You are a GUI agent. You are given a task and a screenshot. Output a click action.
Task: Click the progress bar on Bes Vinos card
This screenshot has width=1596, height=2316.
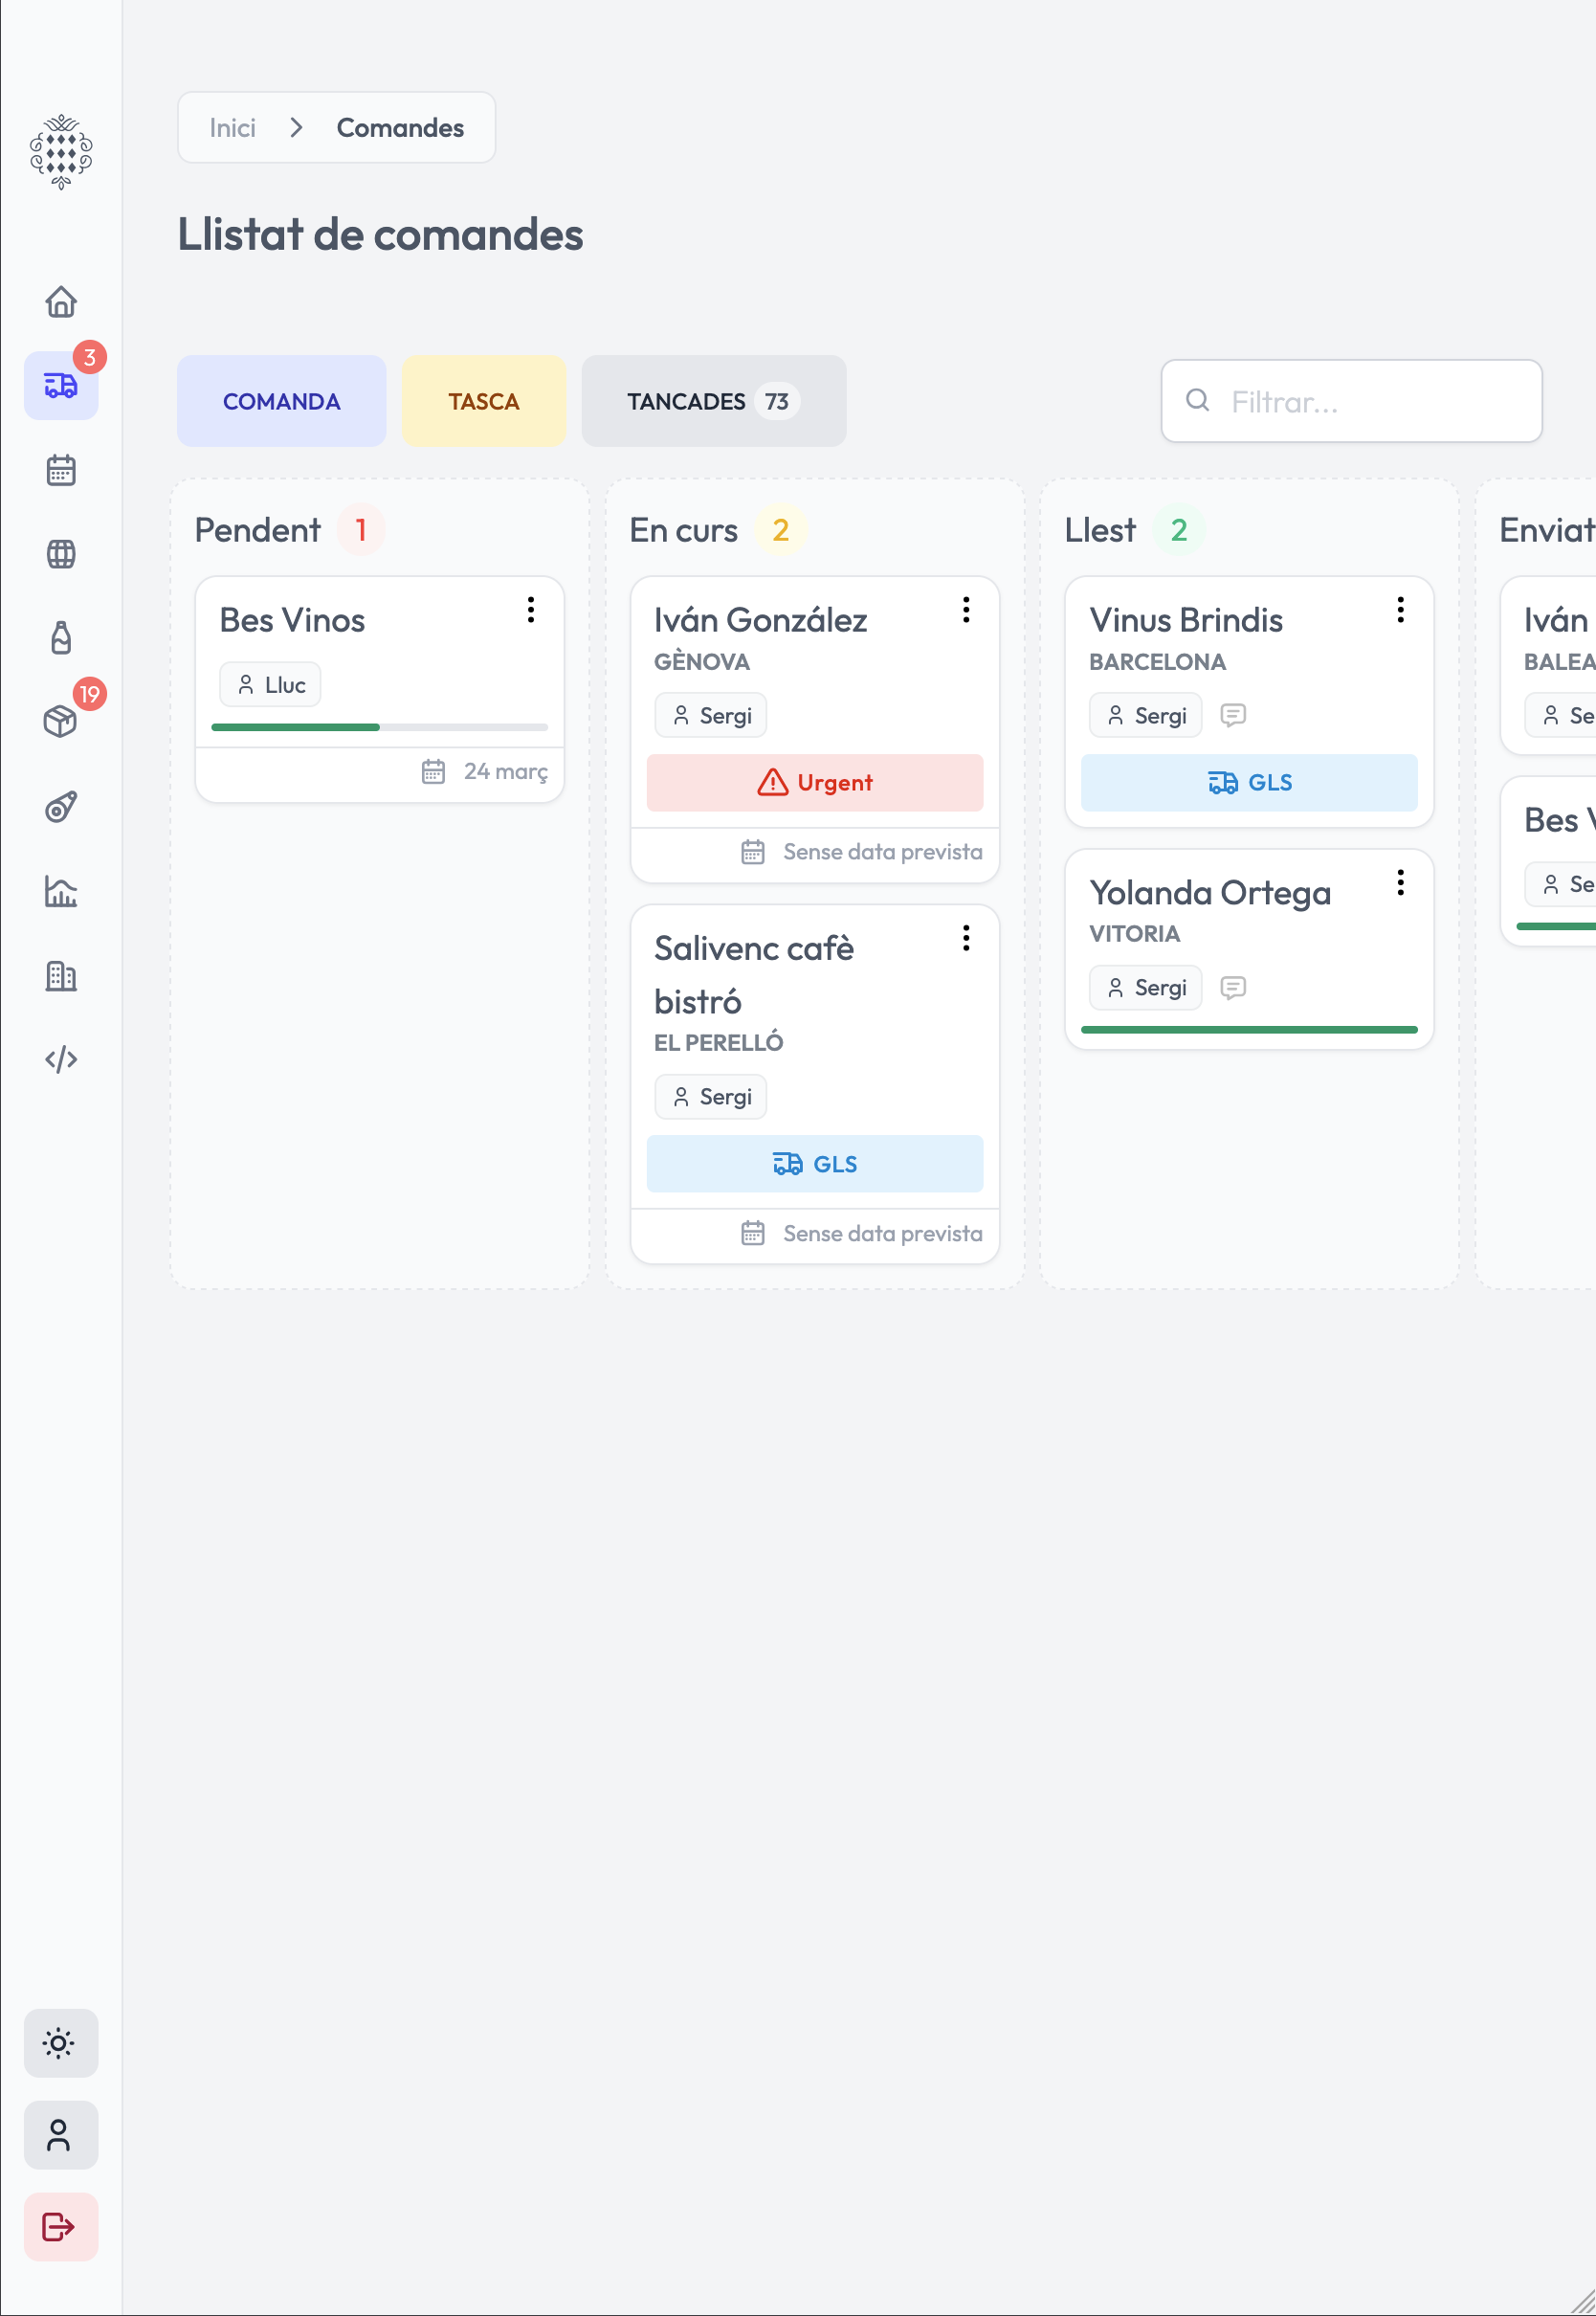point(379,727)
